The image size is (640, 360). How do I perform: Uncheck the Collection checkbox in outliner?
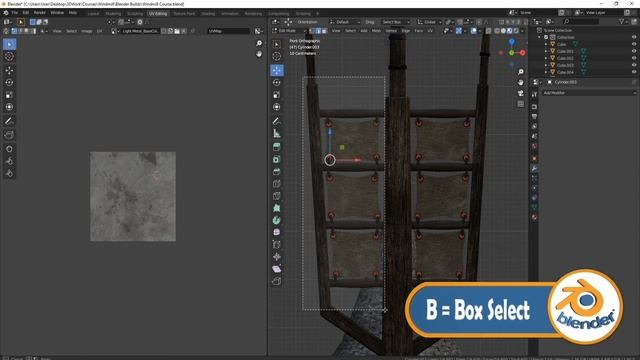click(x=546, y=37)
